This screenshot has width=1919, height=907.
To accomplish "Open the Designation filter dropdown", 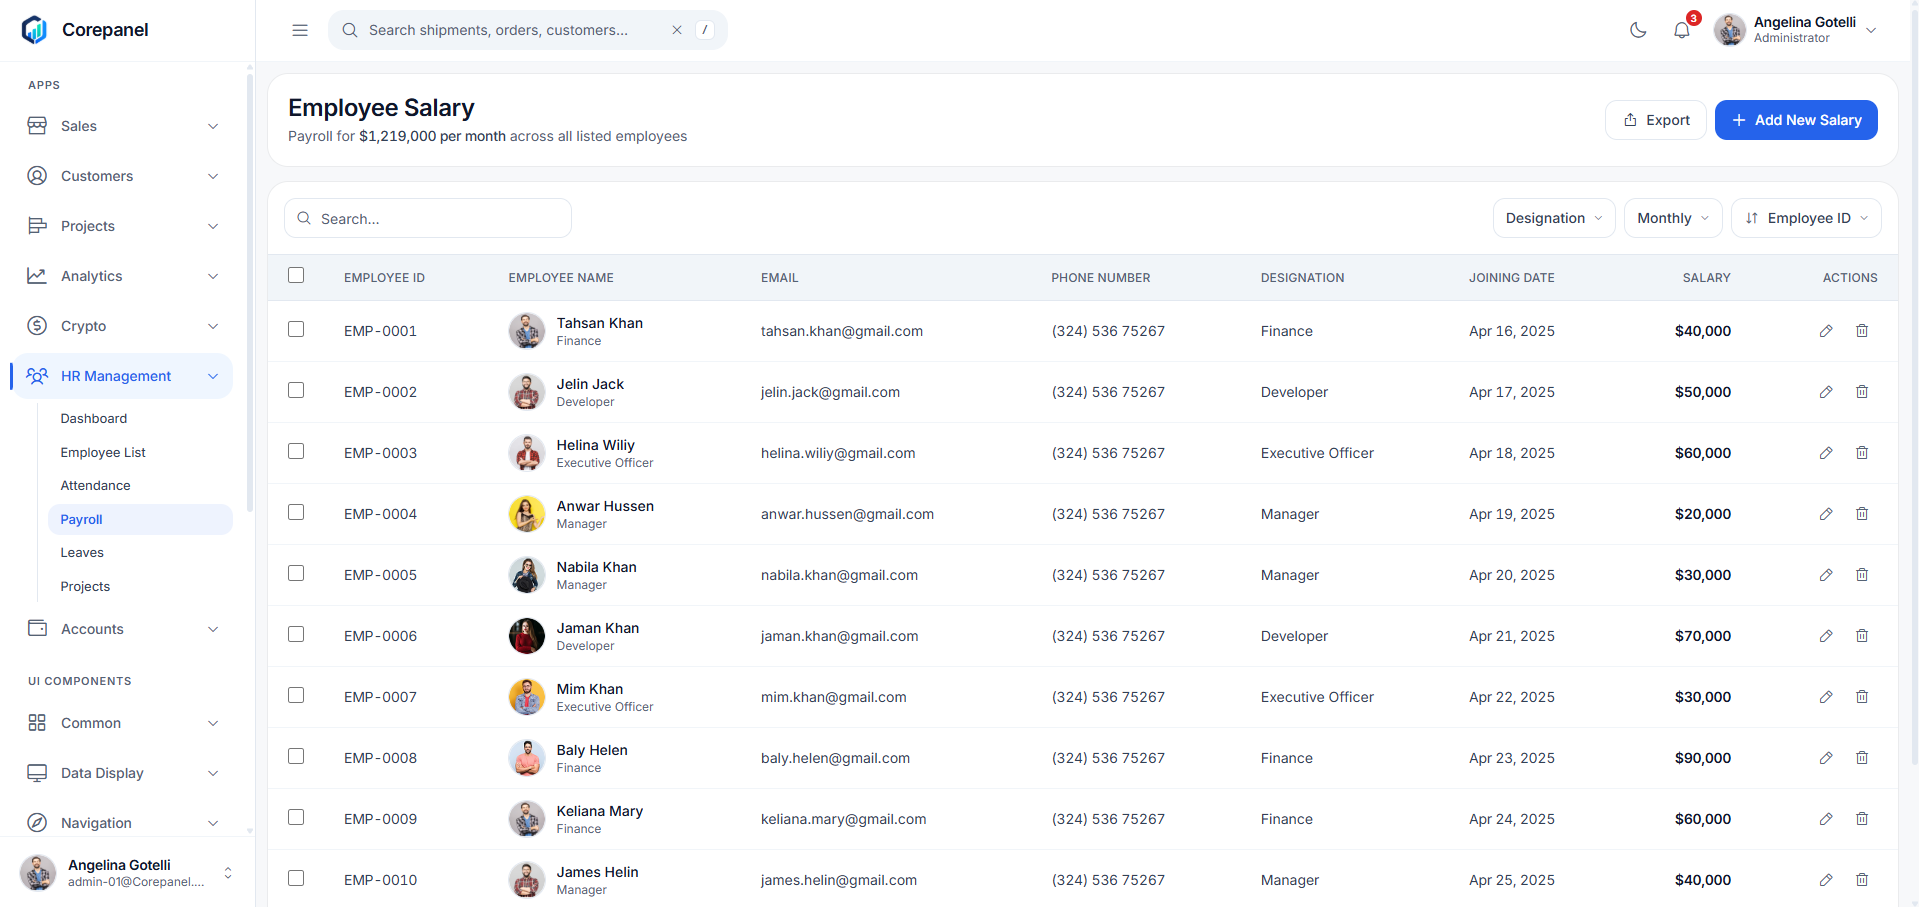I will (1554, 218).
